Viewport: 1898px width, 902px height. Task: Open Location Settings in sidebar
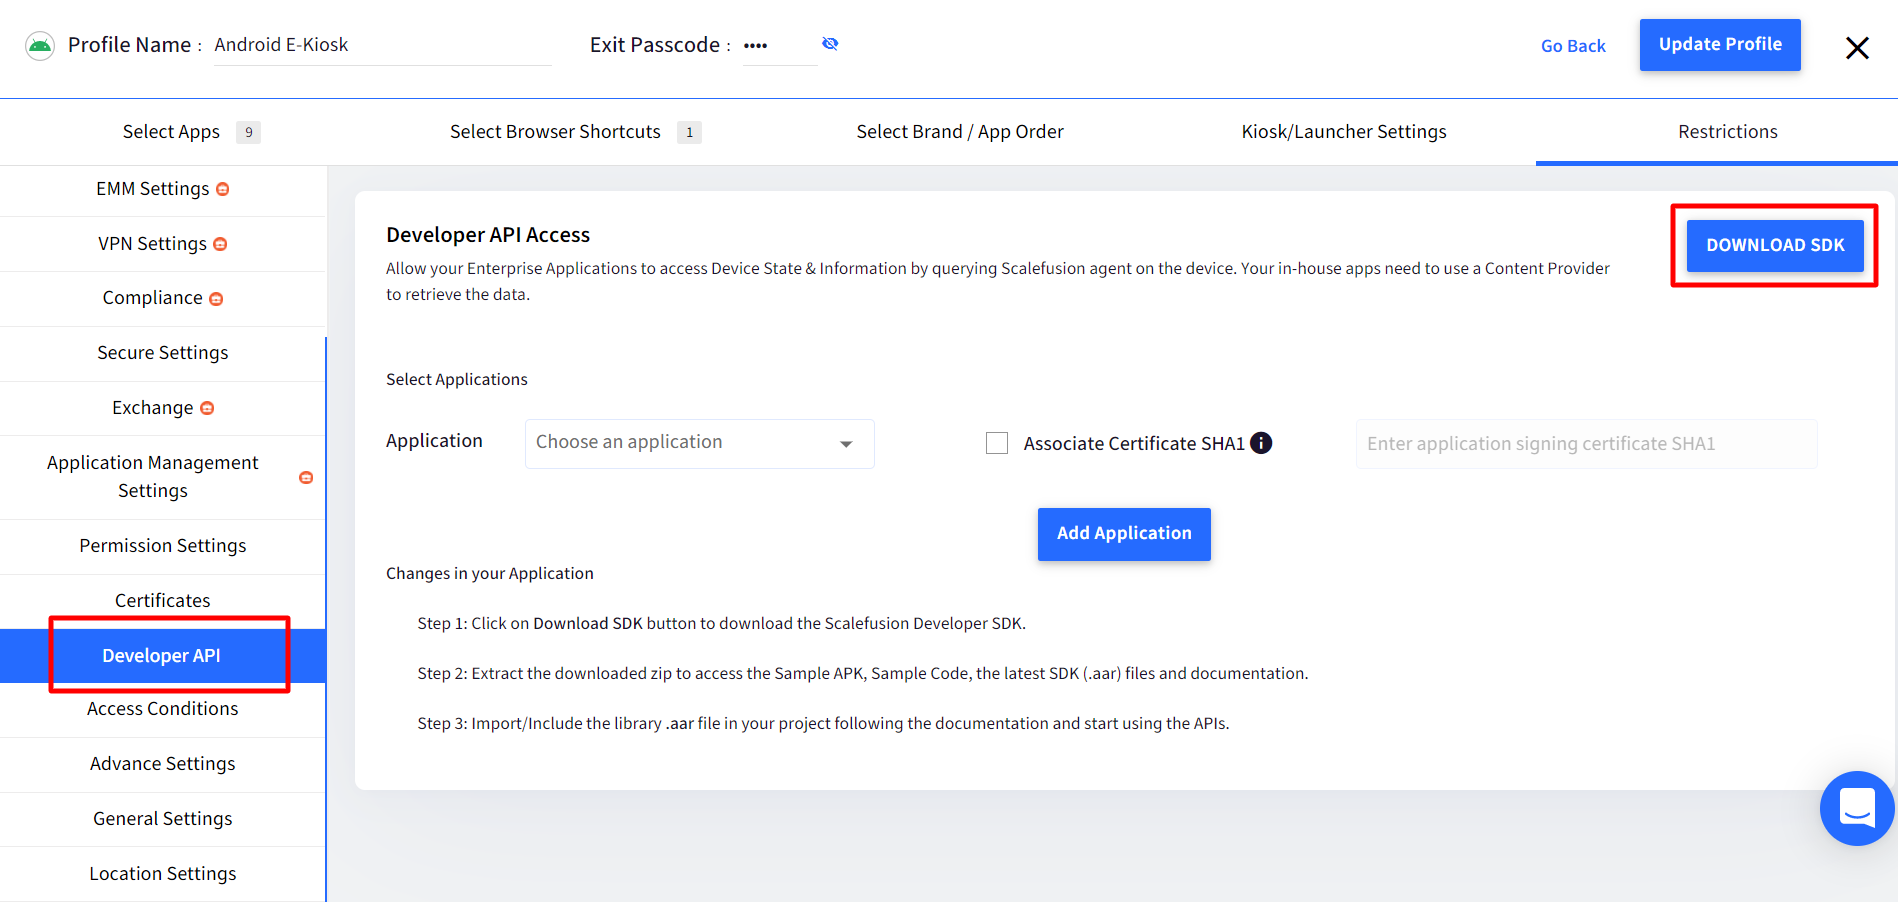163,874
